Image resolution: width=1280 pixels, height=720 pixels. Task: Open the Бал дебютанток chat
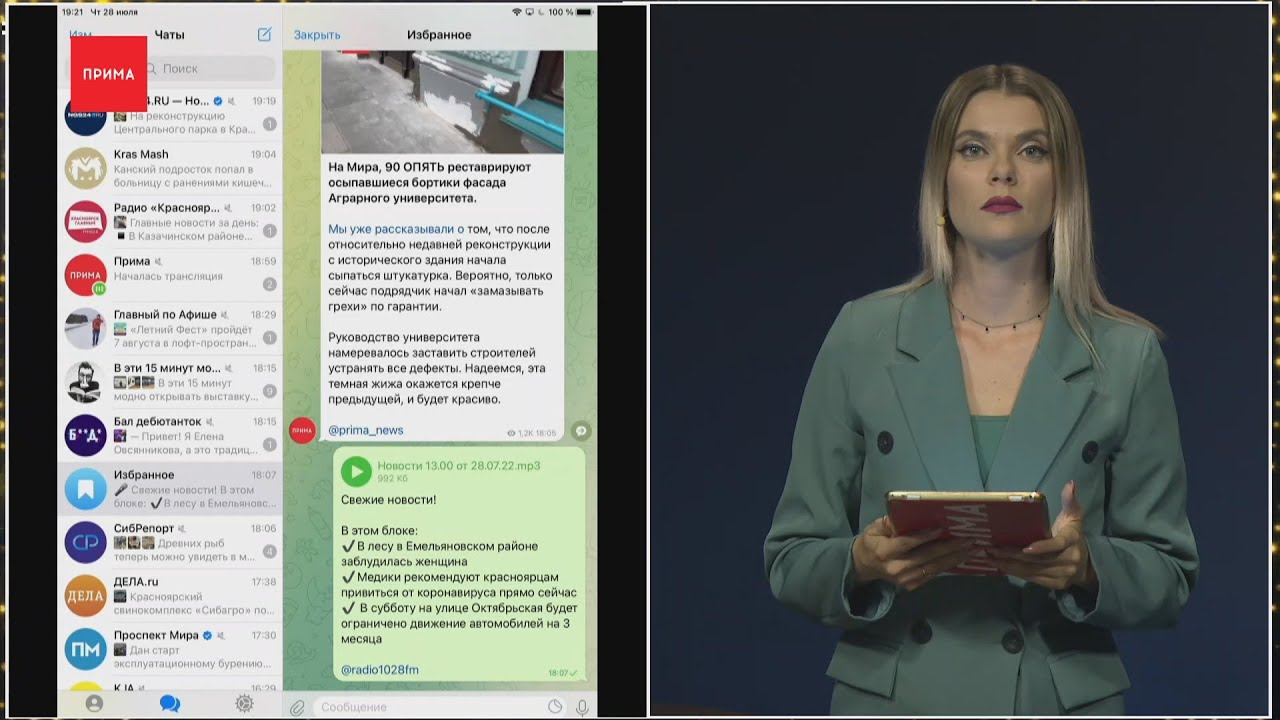coord(170,435)
